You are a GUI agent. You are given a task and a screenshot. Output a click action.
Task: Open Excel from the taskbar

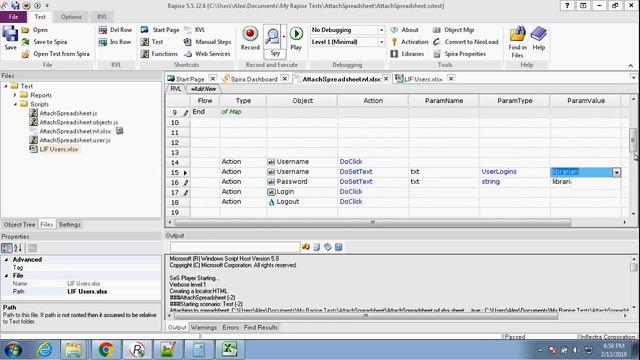point(230,350)
